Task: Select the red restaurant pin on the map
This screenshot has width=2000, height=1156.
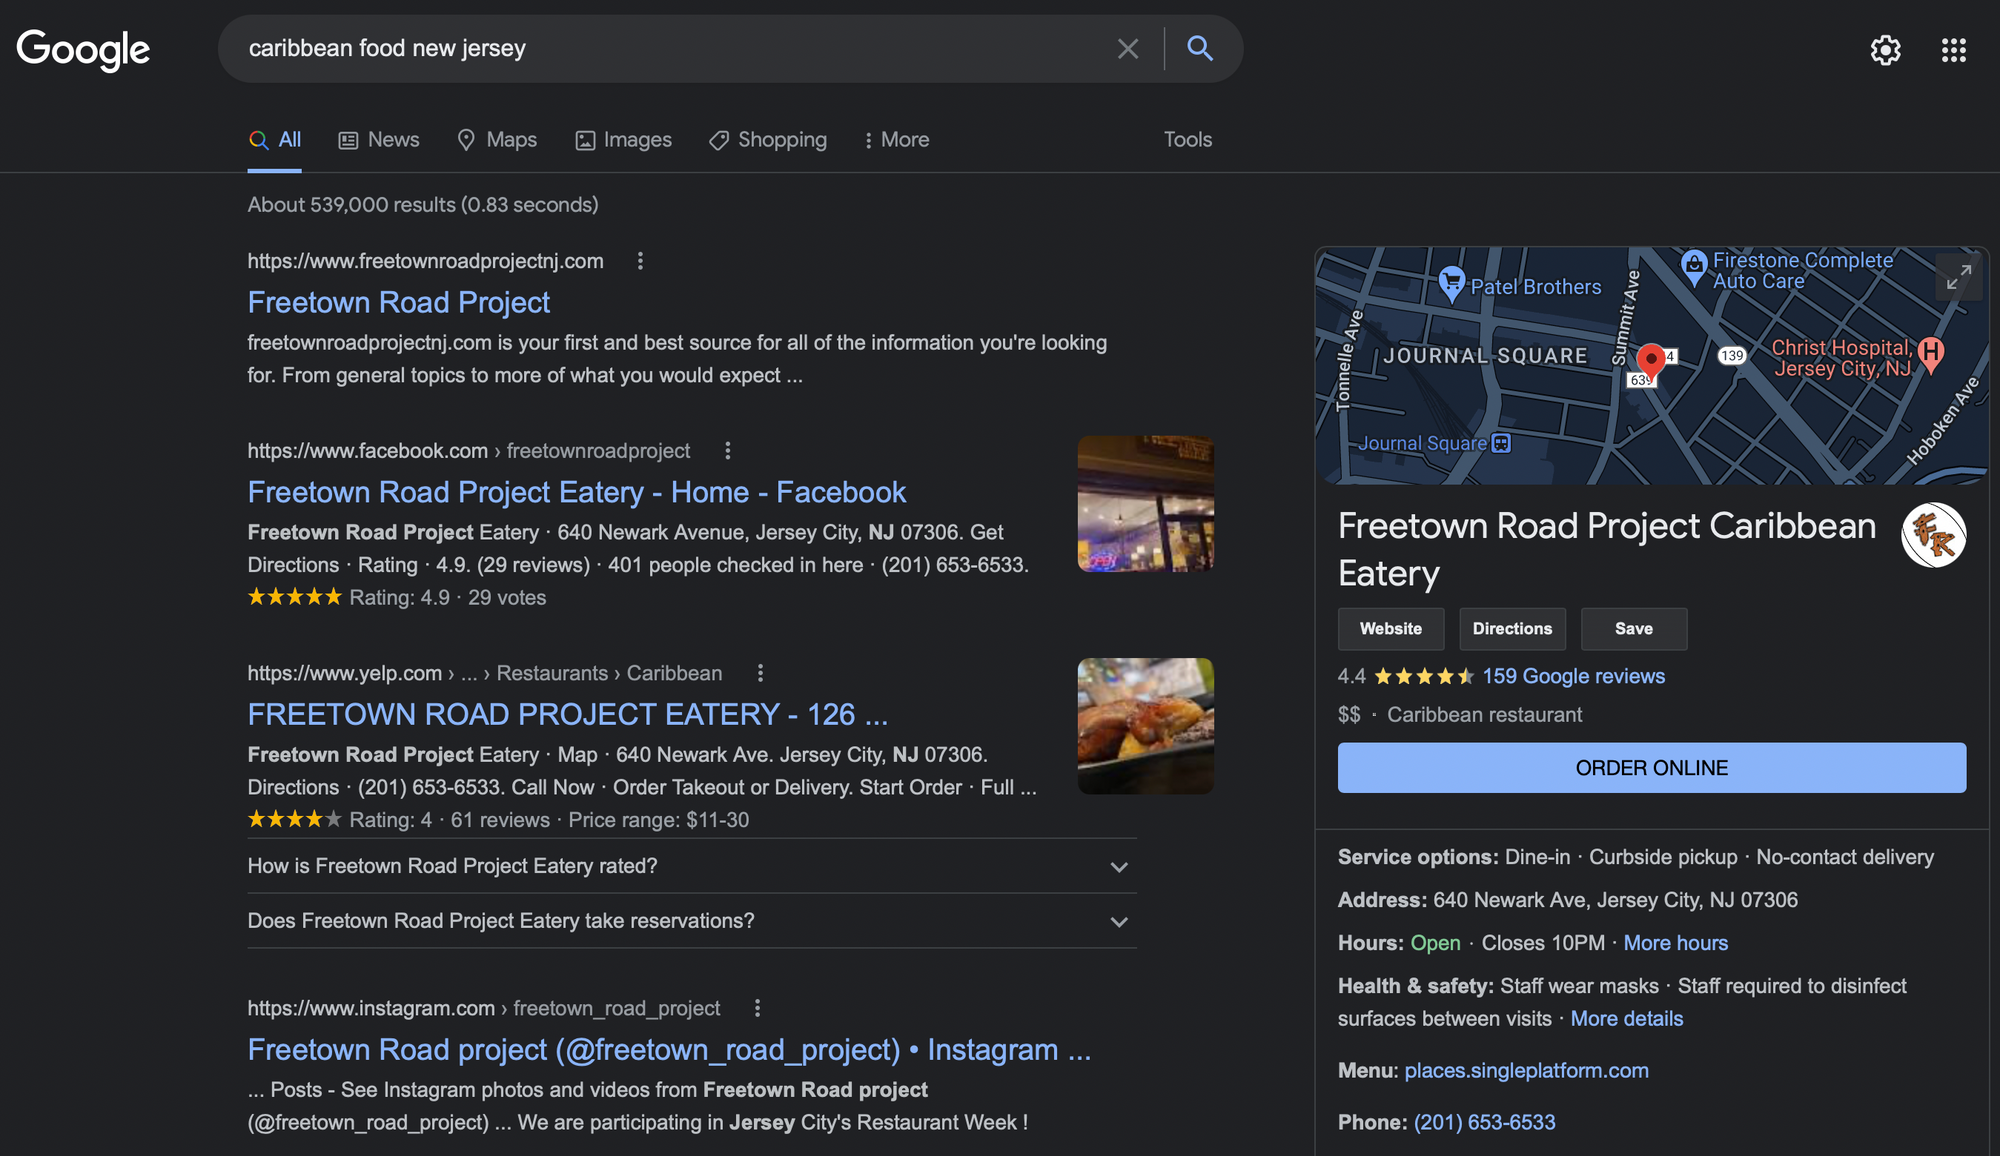Action: 1650,360
